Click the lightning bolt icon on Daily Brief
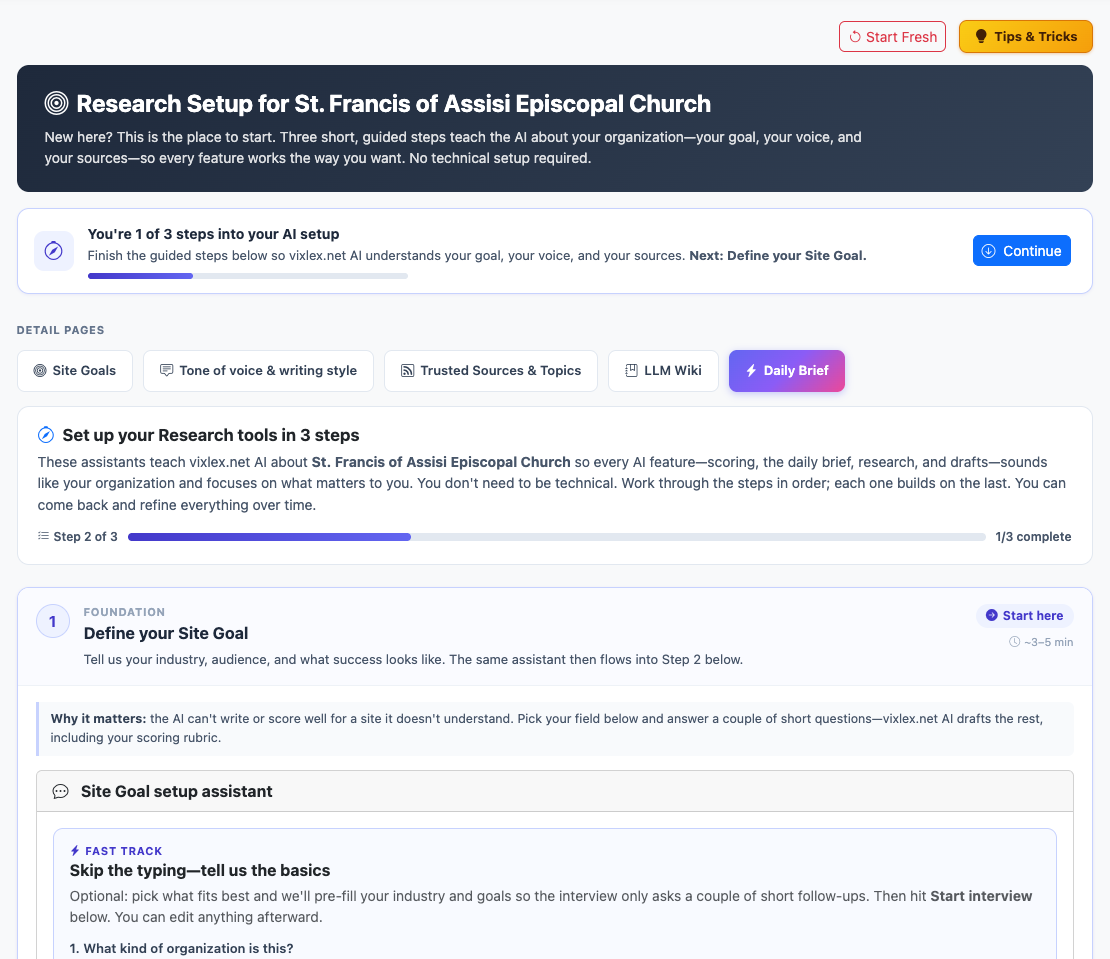The height and width of the screenshot is (959, 1110). click(751, 371)
